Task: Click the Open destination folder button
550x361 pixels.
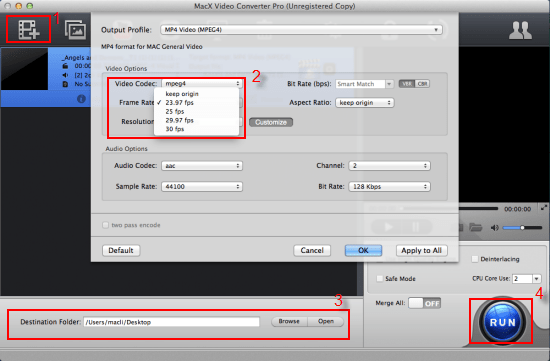Action: 326,321
